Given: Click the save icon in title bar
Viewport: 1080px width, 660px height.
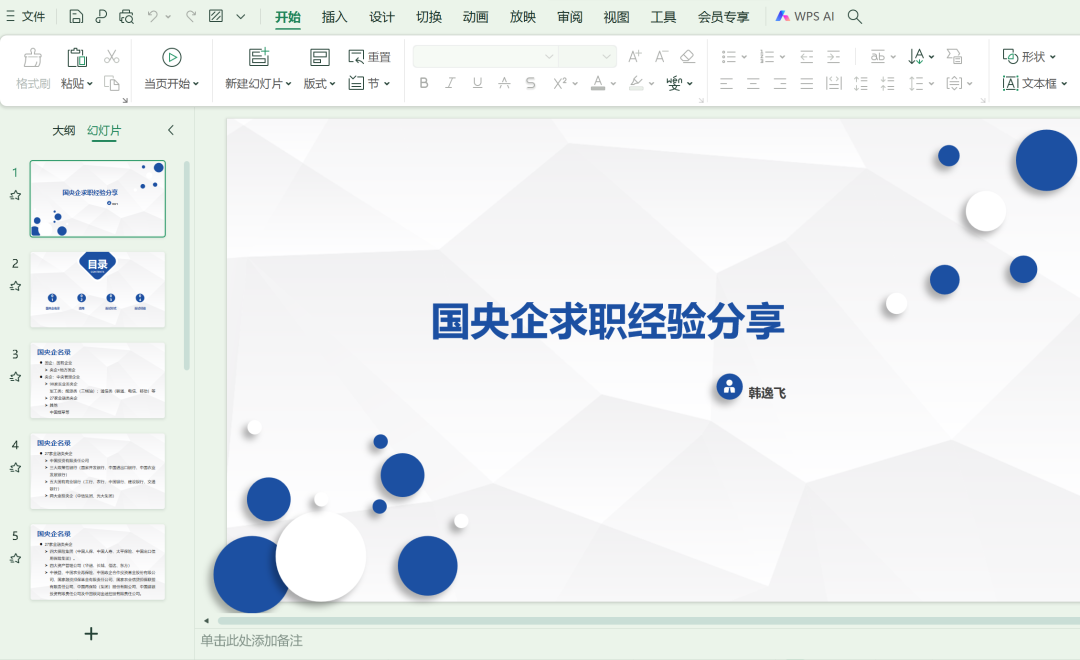Looking at the screenshot, I should click(x=77, y=16).
